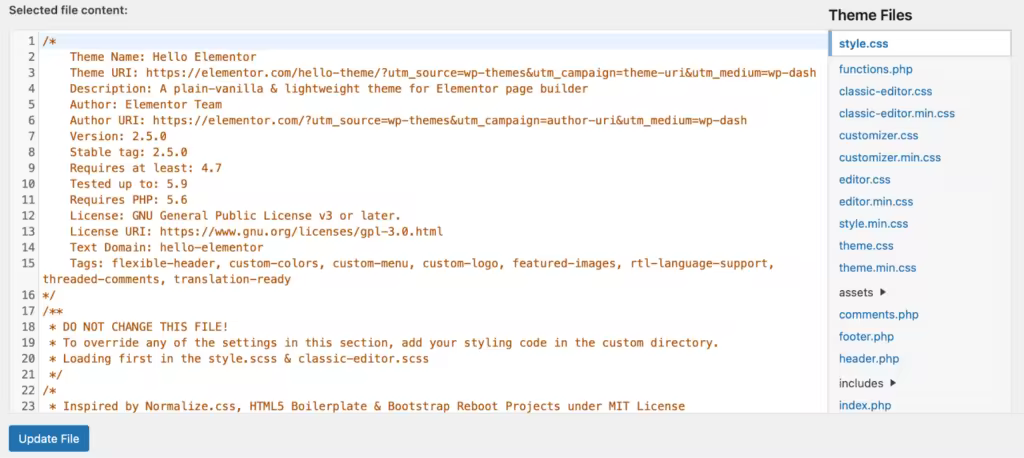Click the Version: 2.5.0 line

118,137
